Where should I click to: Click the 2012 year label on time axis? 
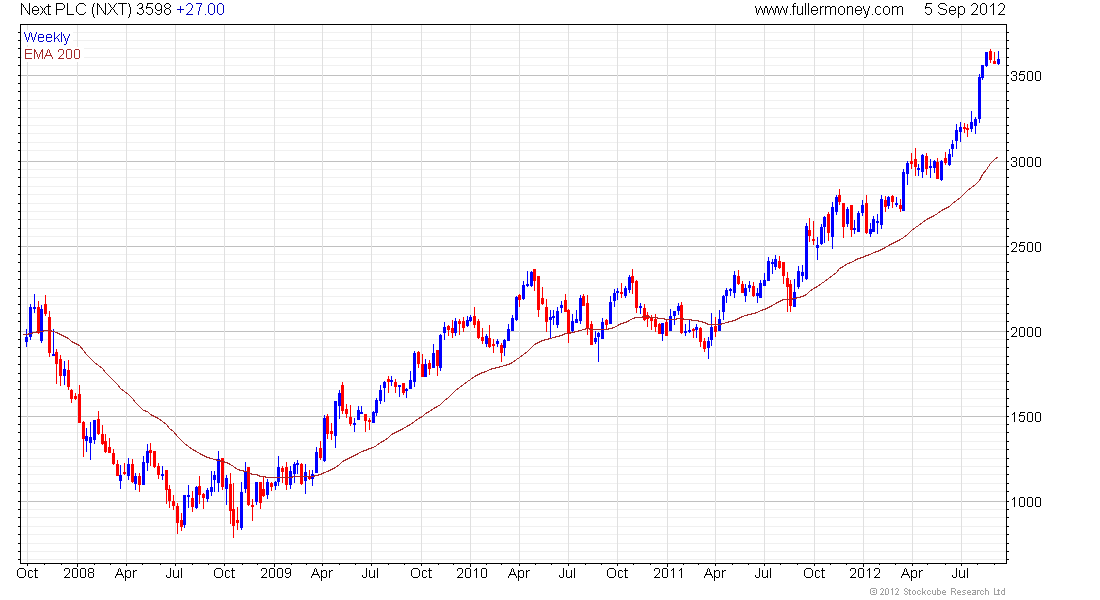865,573
